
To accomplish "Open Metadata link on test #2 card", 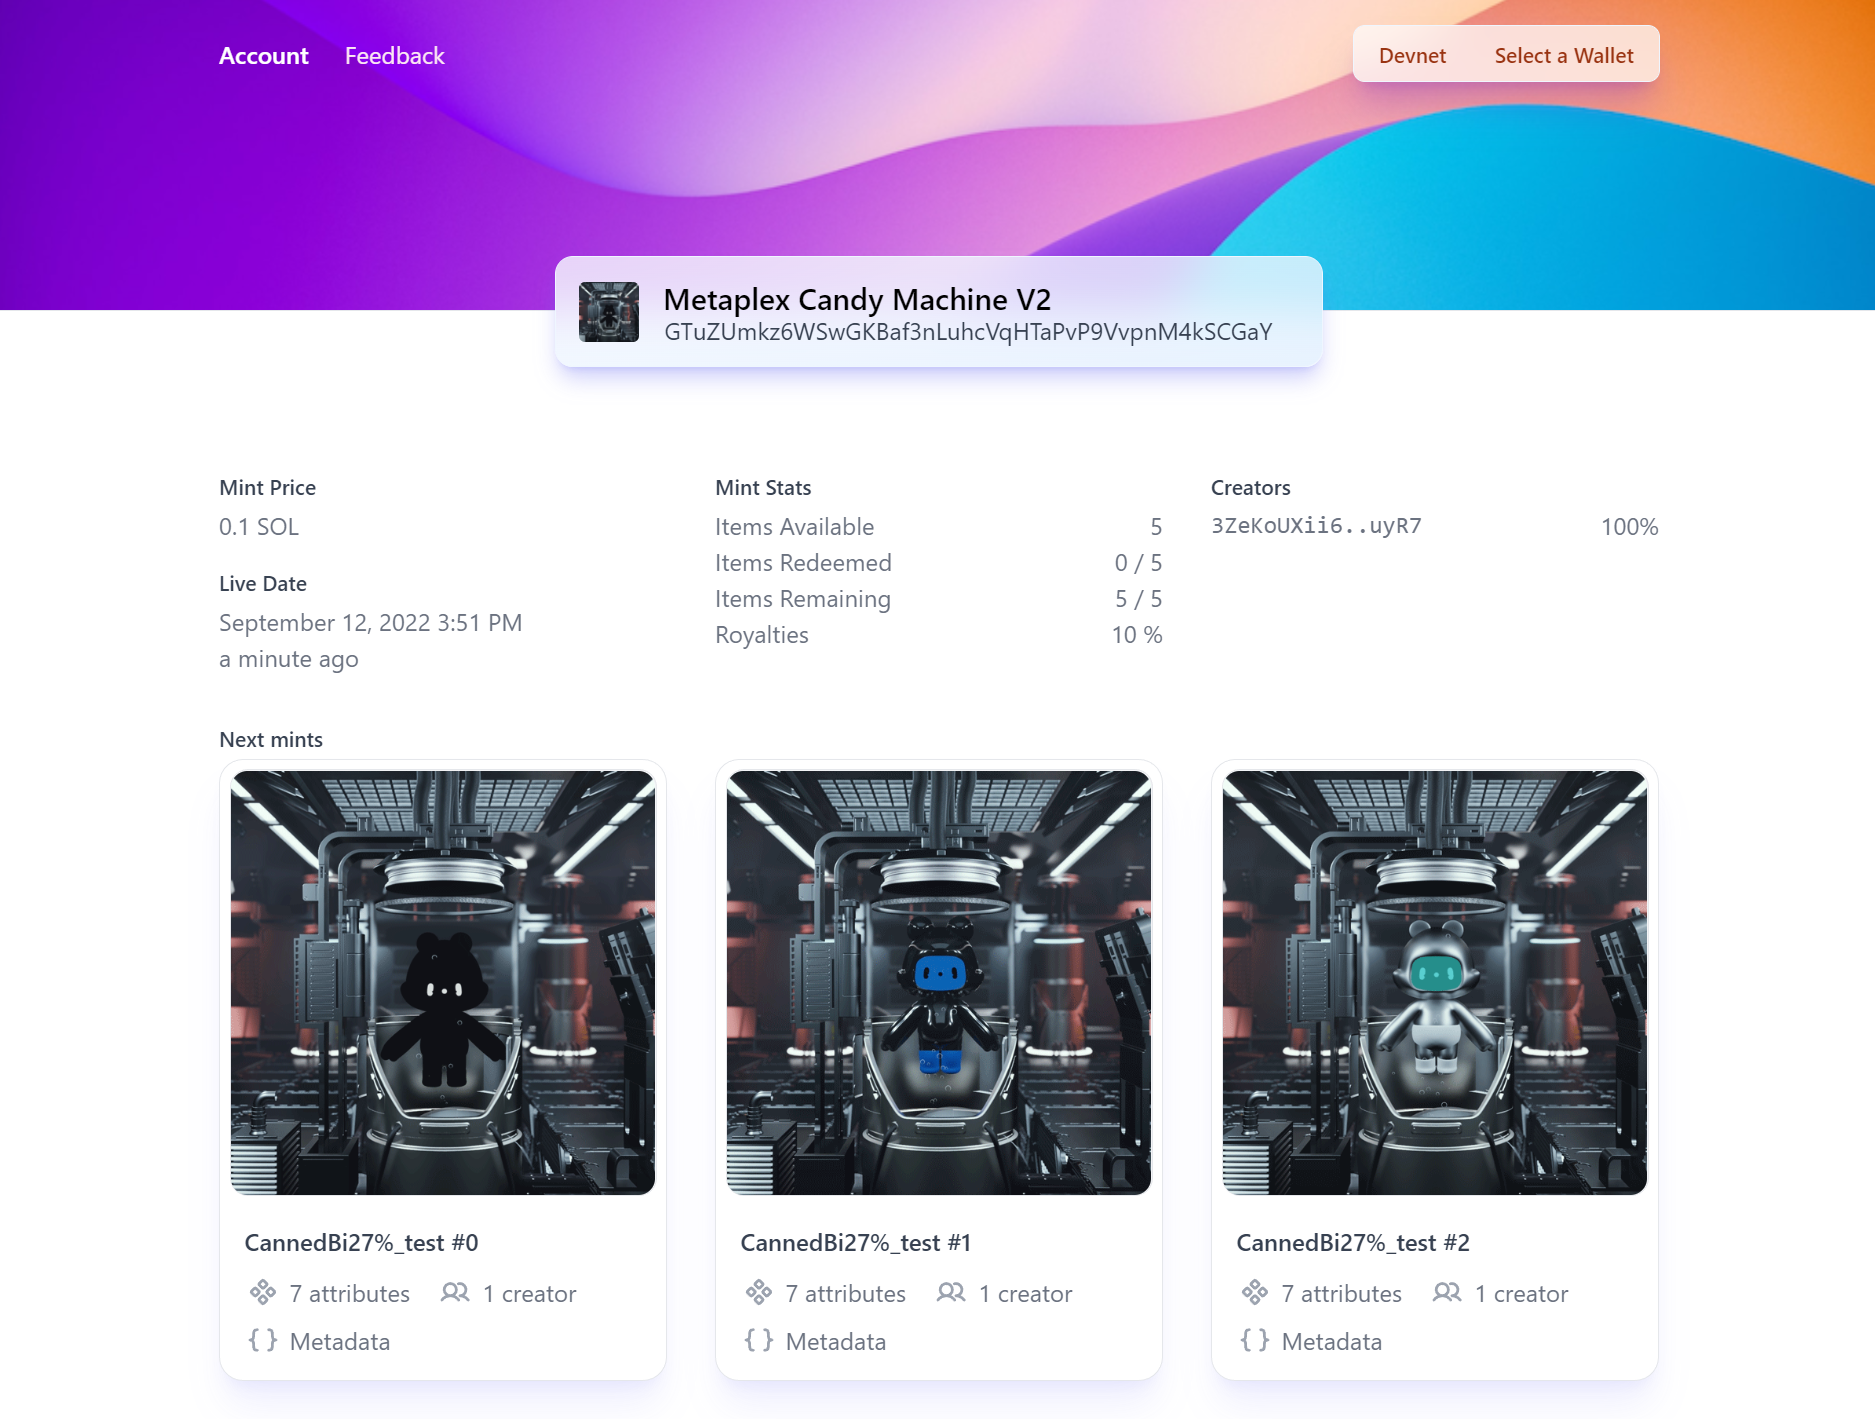I will [x=1331, y=1342].
